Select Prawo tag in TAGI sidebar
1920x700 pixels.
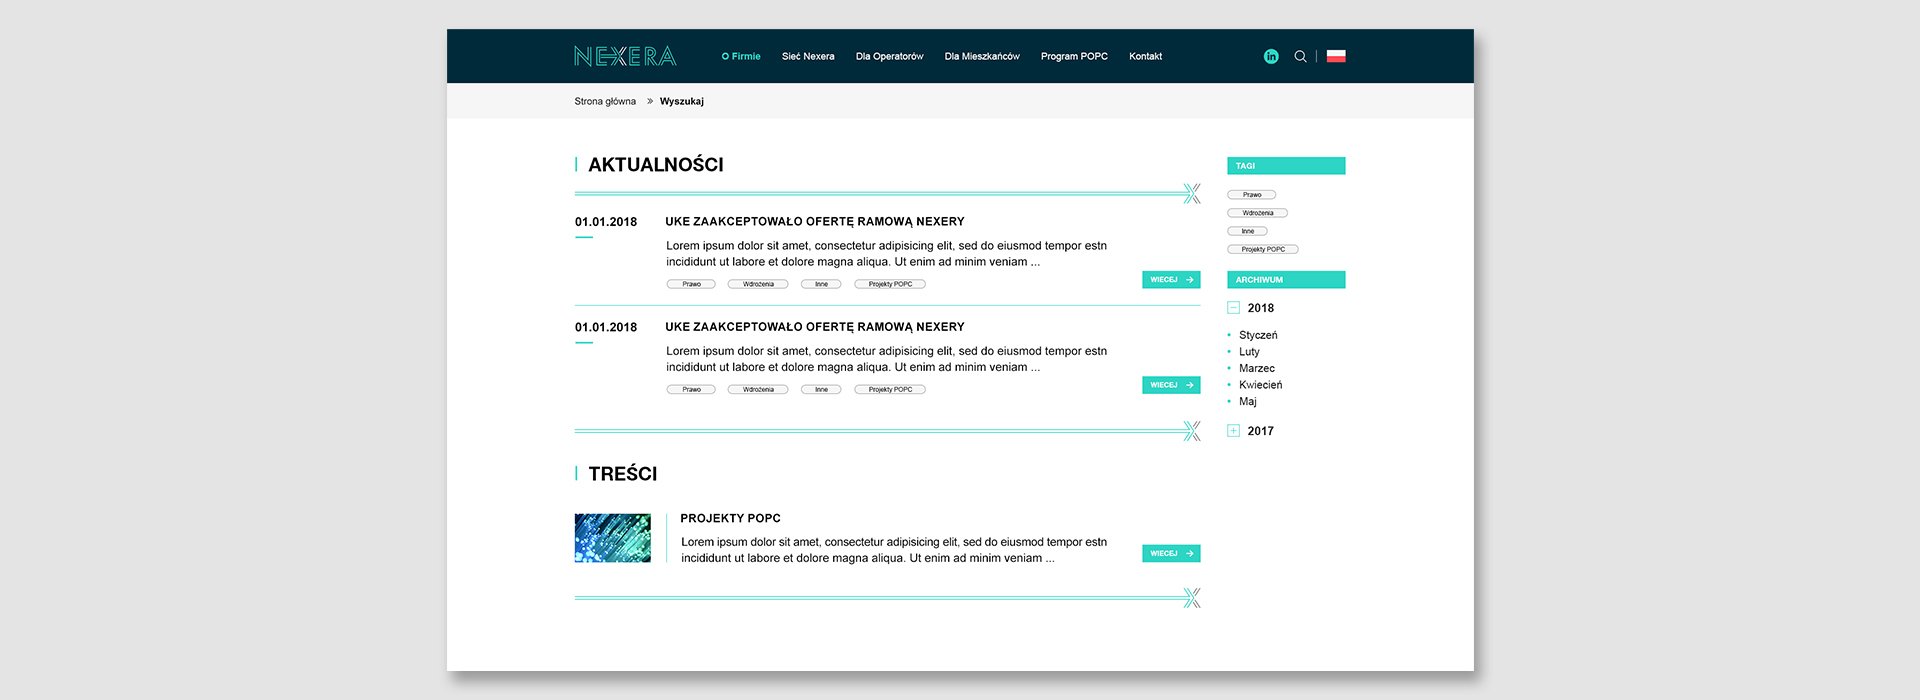click(x=1252, y=195)
